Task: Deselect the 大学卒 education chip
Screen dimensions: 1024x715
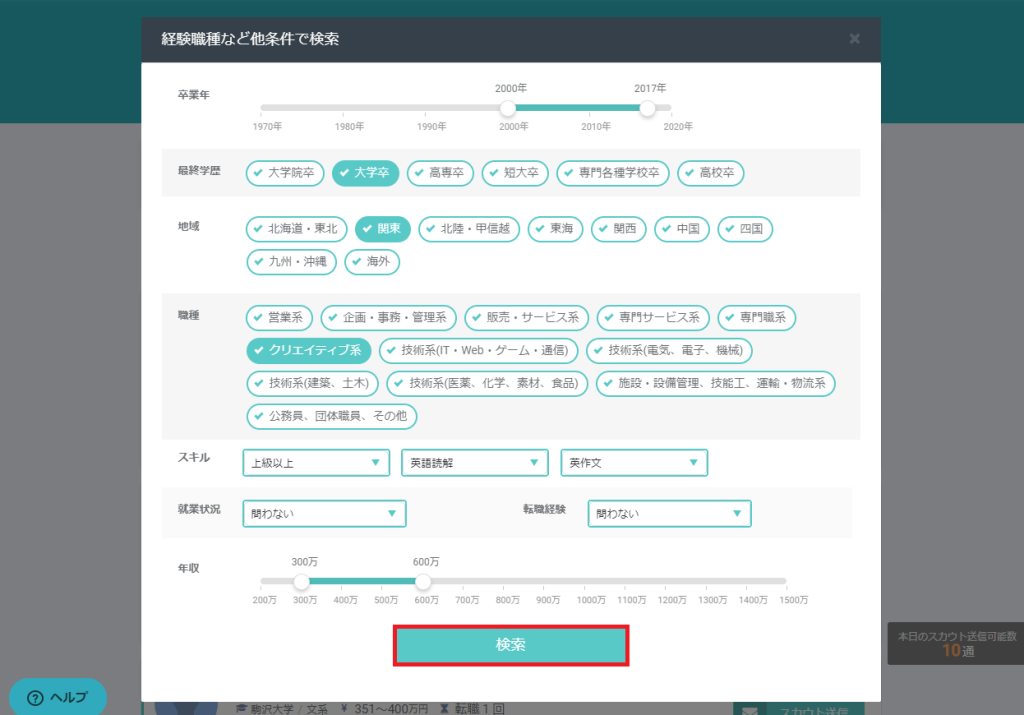Action: click(365, 173)
